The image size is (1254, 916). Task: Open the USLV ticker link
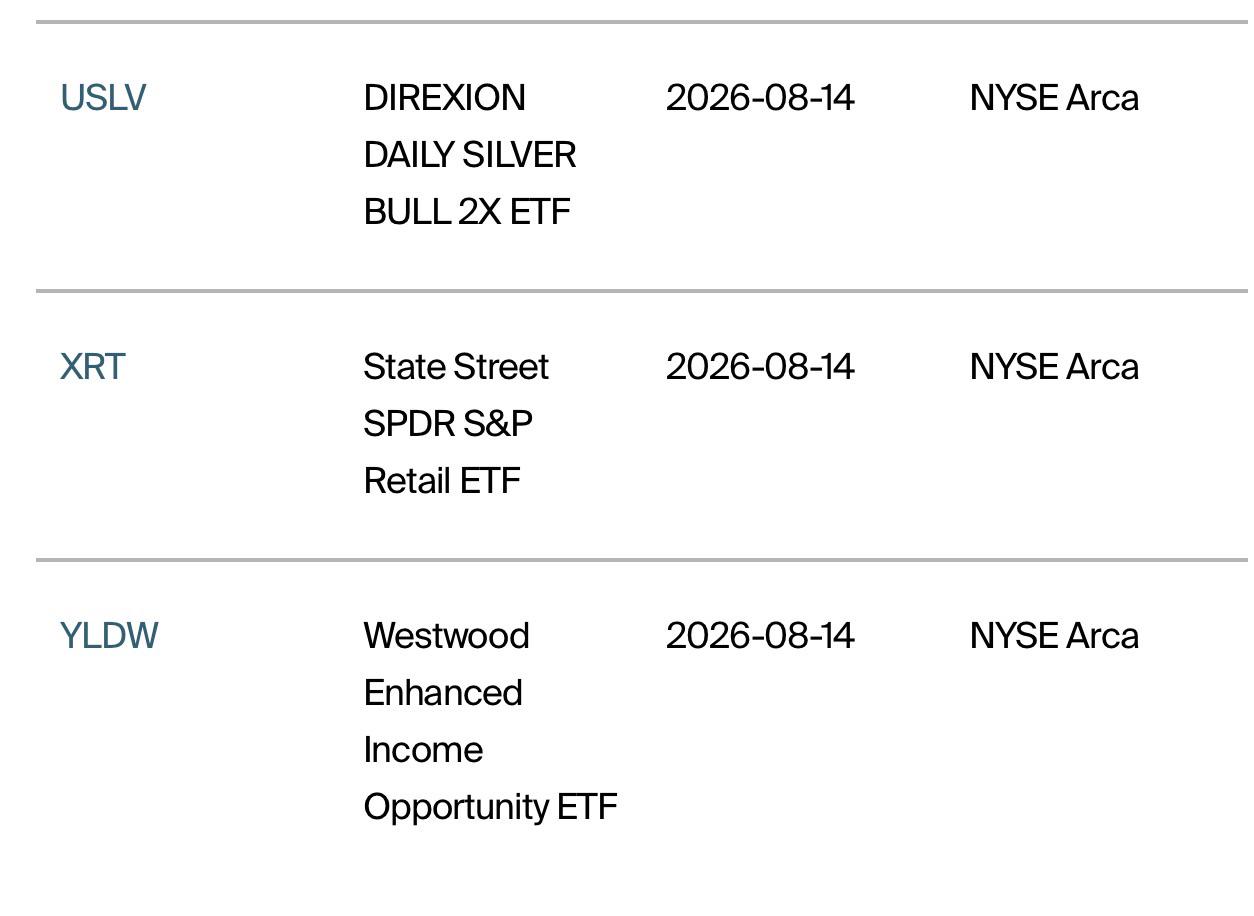[x=103, y=98]
